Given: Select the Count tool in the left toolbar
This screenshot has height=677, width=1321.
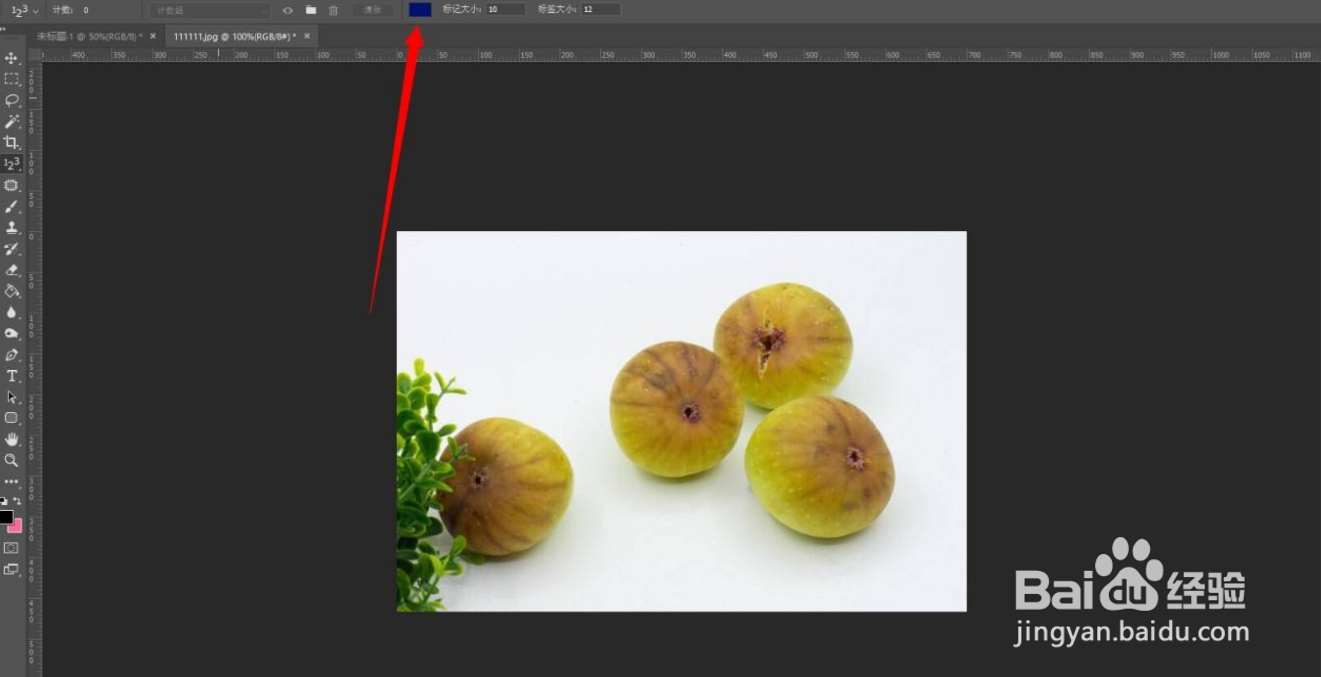Looking at the screenshot, I should (x=12, y=163).
